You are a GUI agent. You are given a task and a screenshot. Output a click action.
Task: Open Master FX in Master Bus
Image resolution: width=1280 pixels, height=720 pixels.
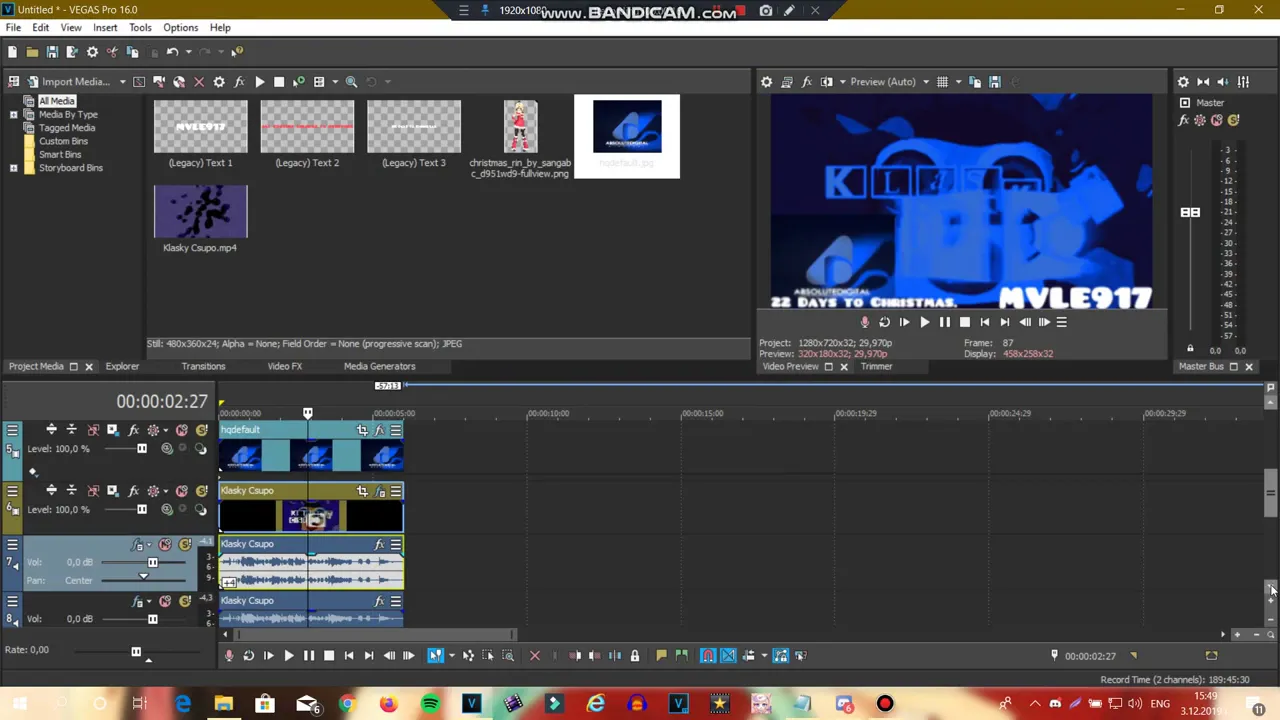point(1183,120)
